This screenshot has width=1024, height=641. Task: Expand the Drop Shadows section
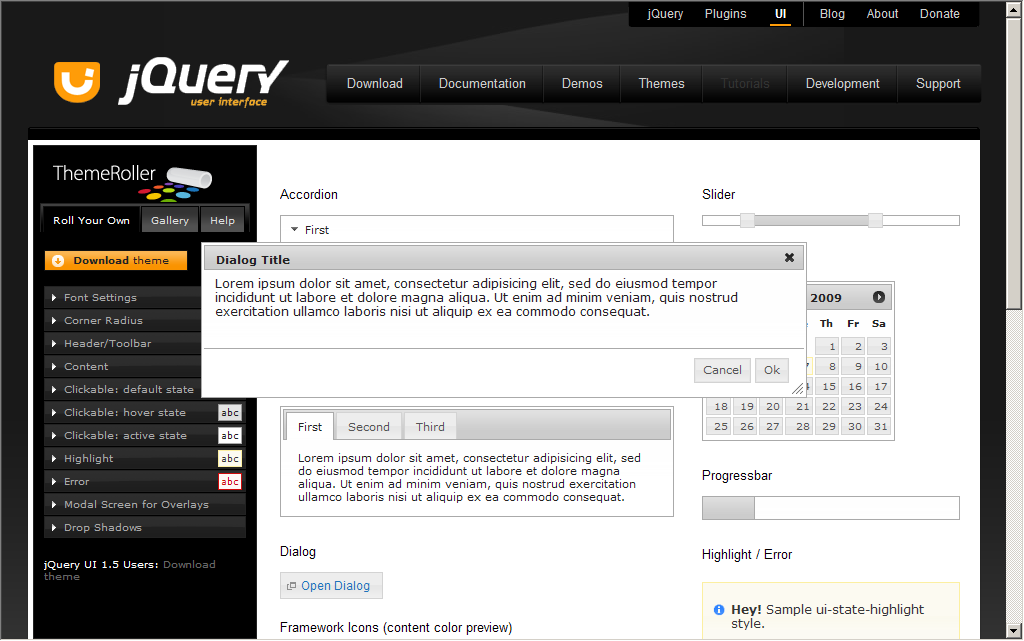(103, 528)
